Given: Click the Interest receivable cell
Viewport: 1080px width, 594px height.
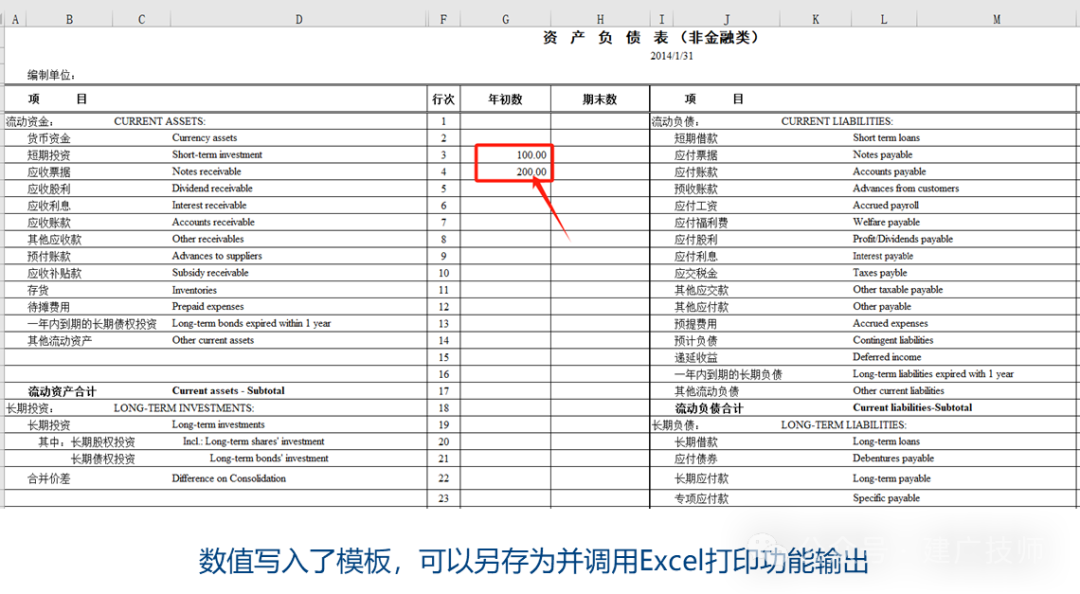Looking at the screenshot, I should click(x=209, y=205).
